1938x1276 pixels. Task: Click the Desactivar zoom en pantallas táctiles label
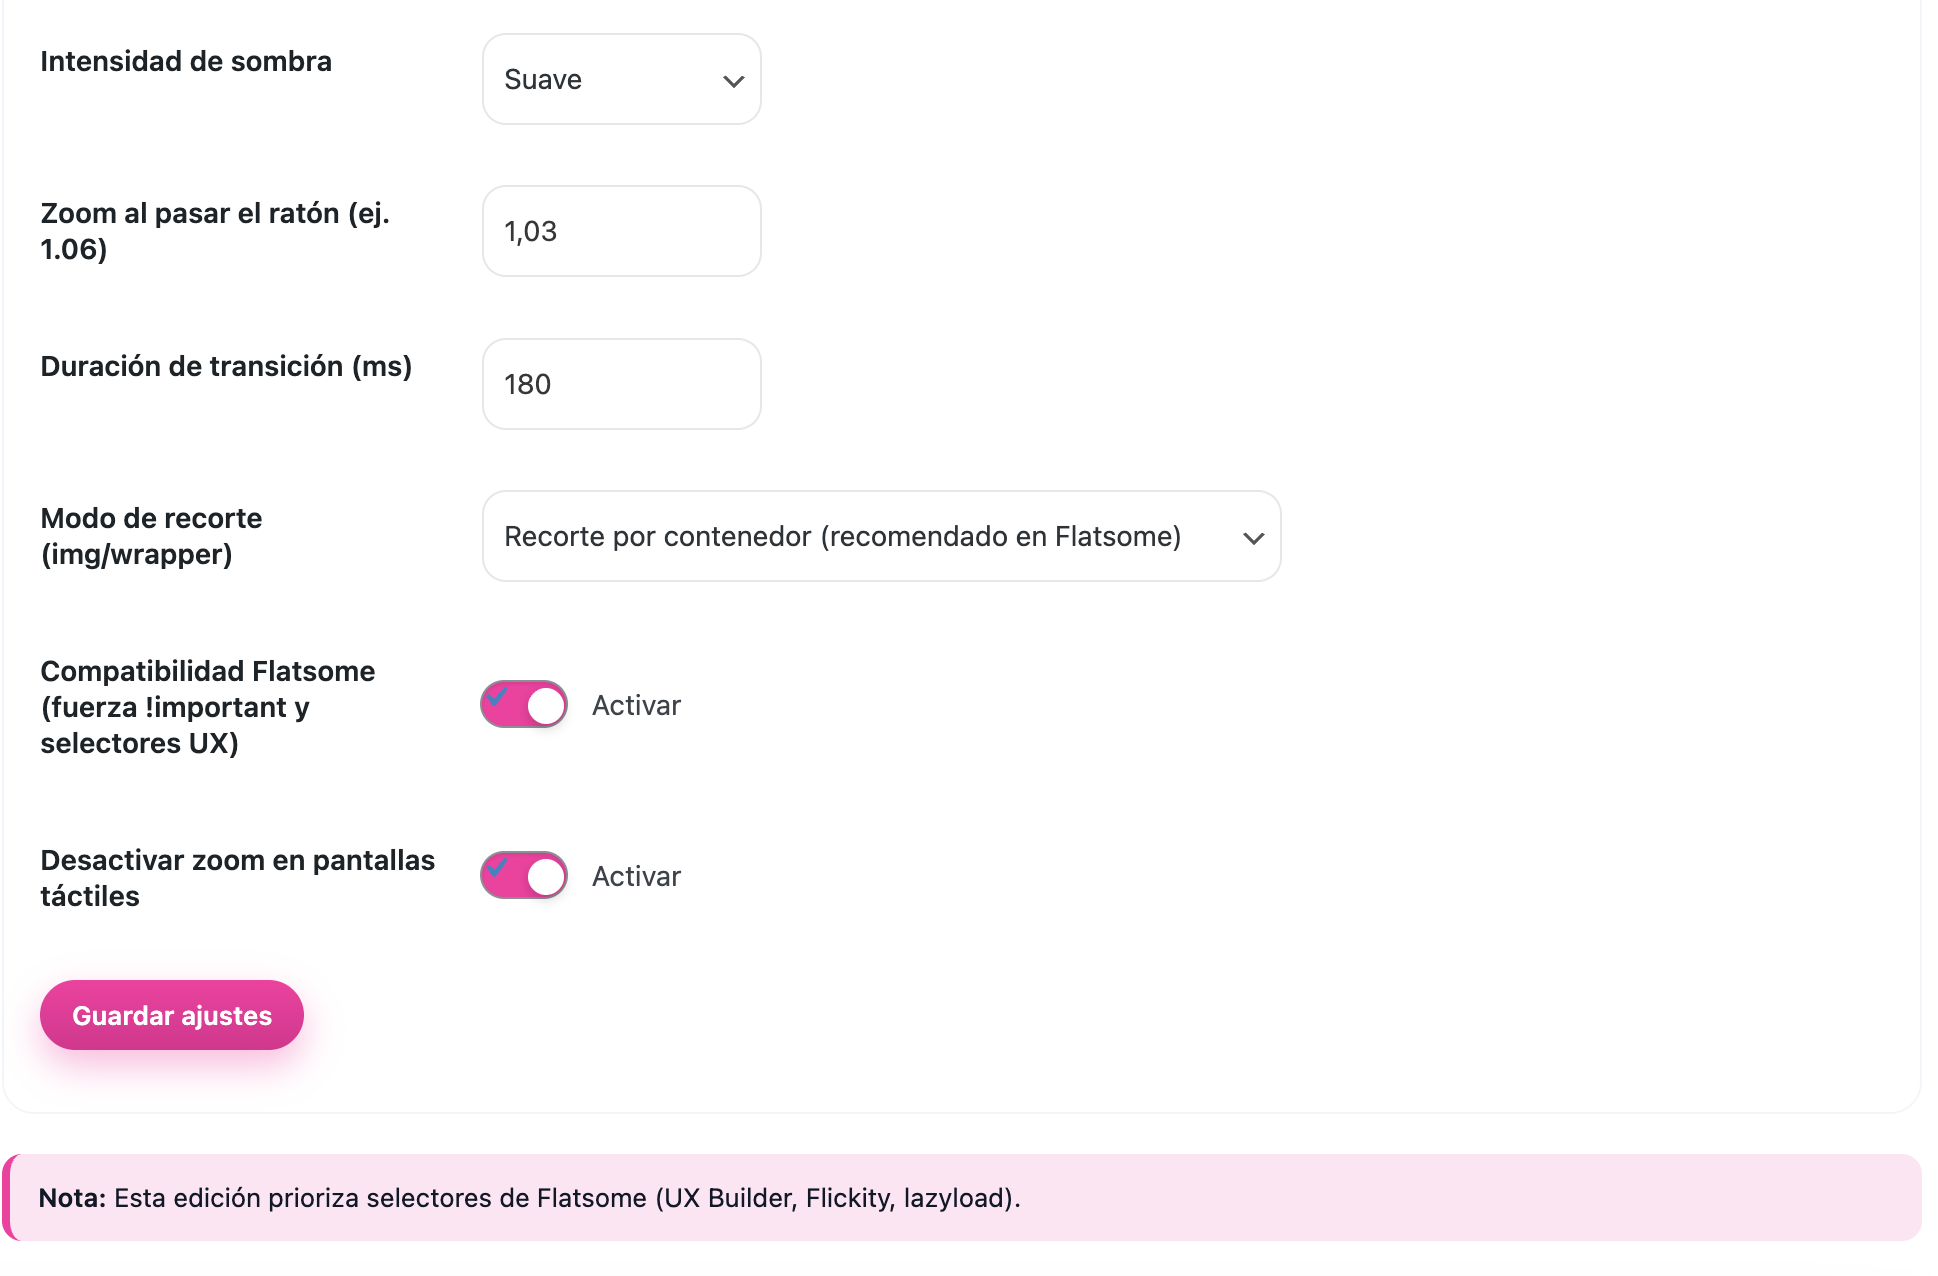pos(238,878)
